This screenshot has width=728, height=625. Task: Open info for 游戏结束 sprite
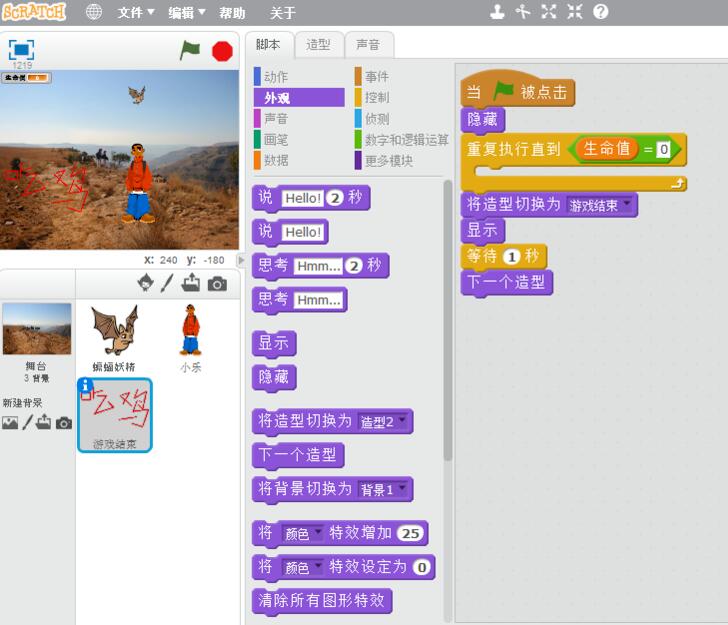86,385
